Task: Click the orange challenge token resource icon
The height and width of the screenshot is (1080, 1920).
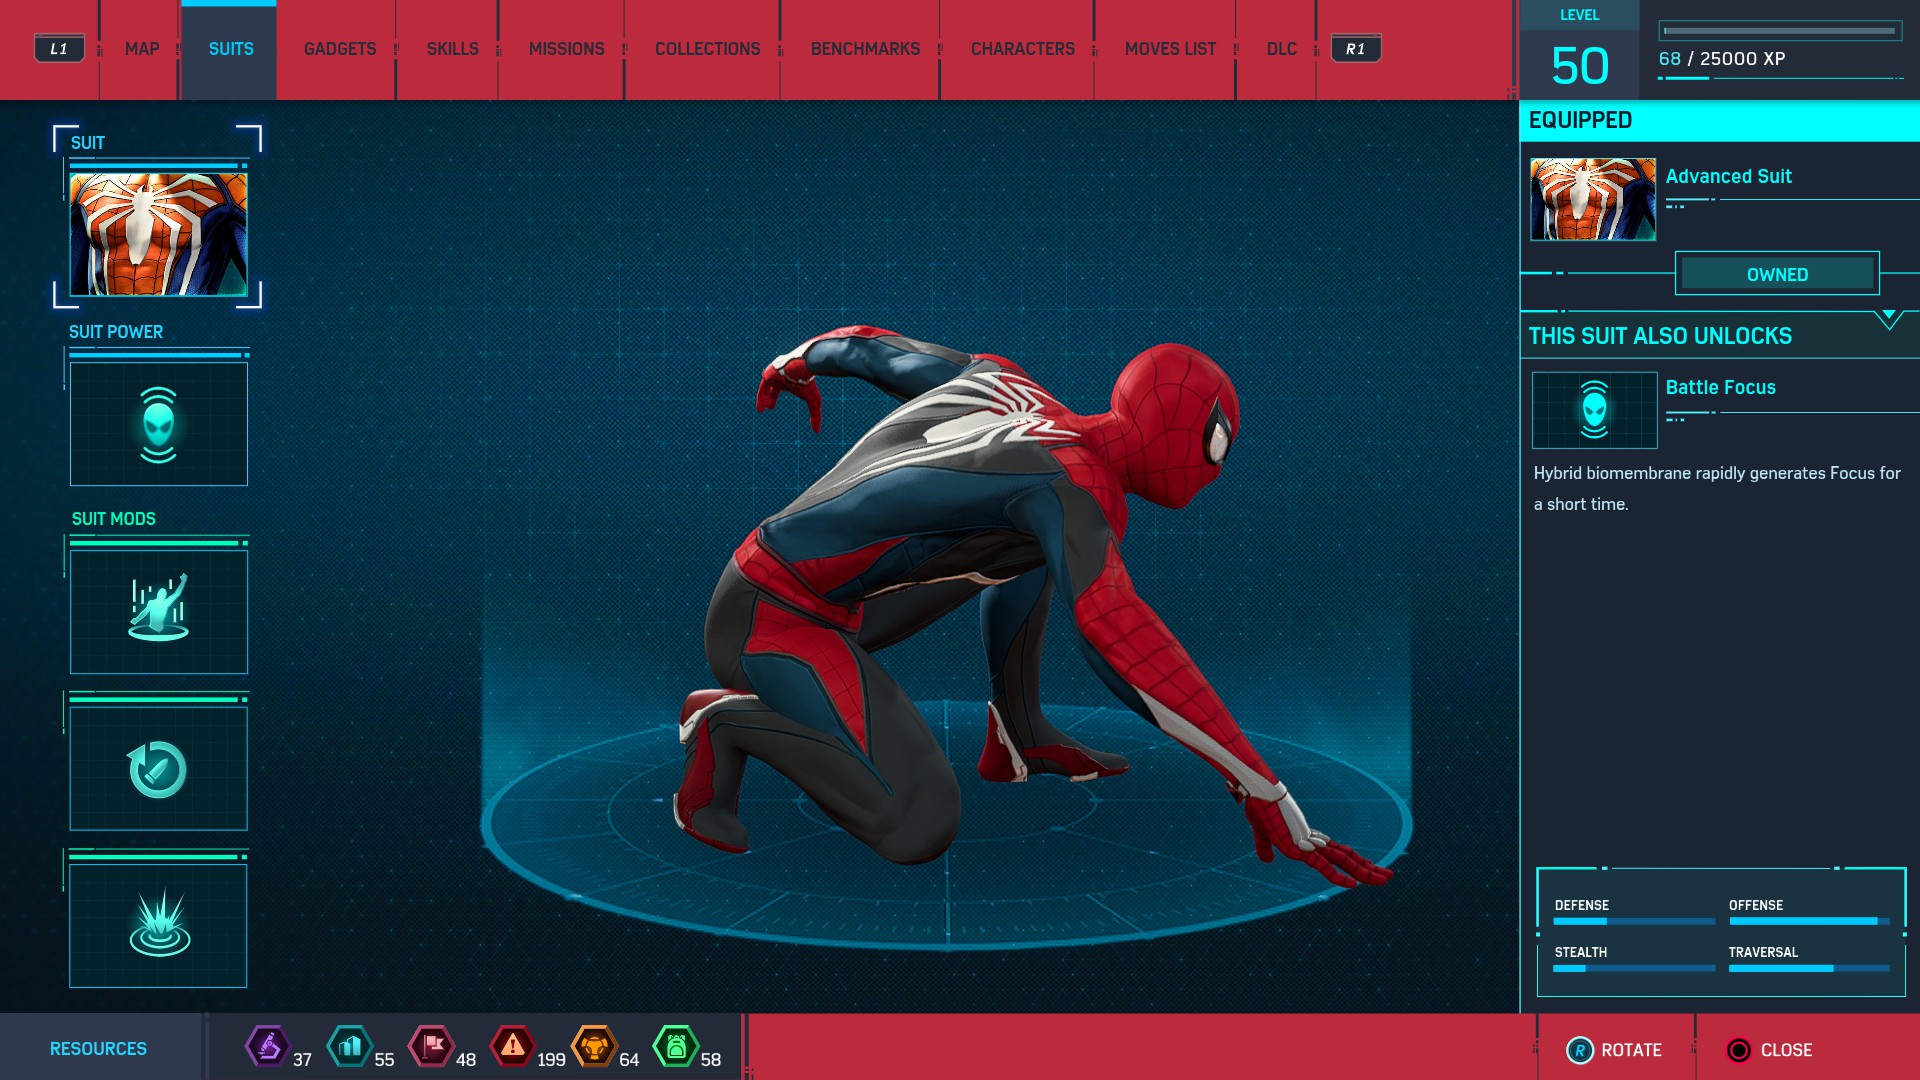Action: click(x=594, y=1047)
